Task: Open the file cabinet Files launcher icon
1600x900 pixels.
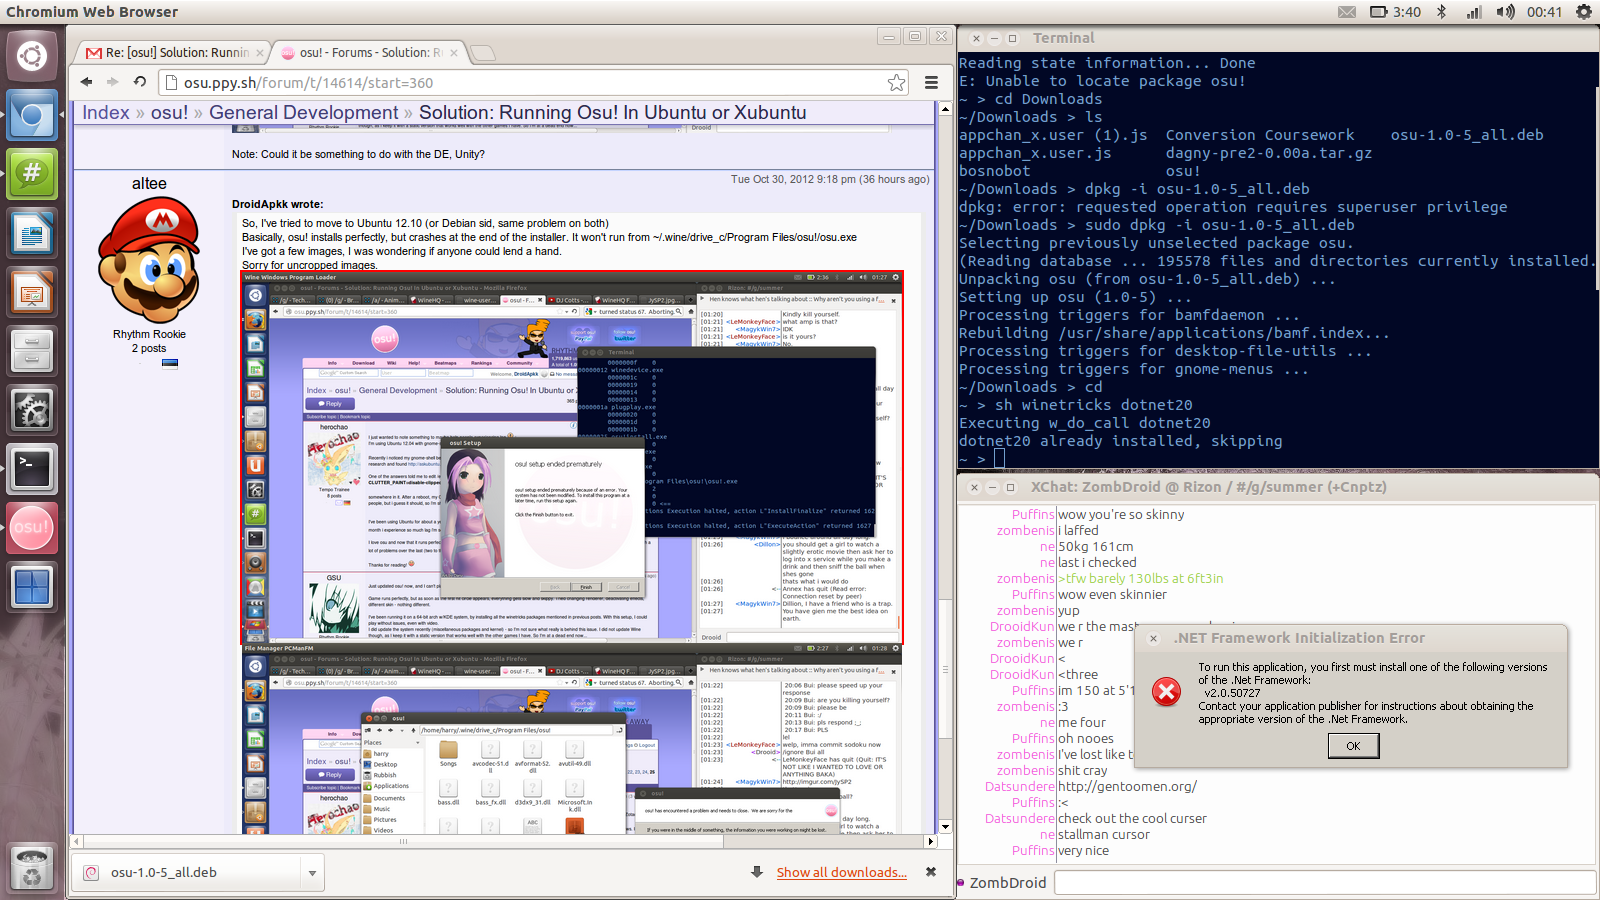Action: pos(32,351)
